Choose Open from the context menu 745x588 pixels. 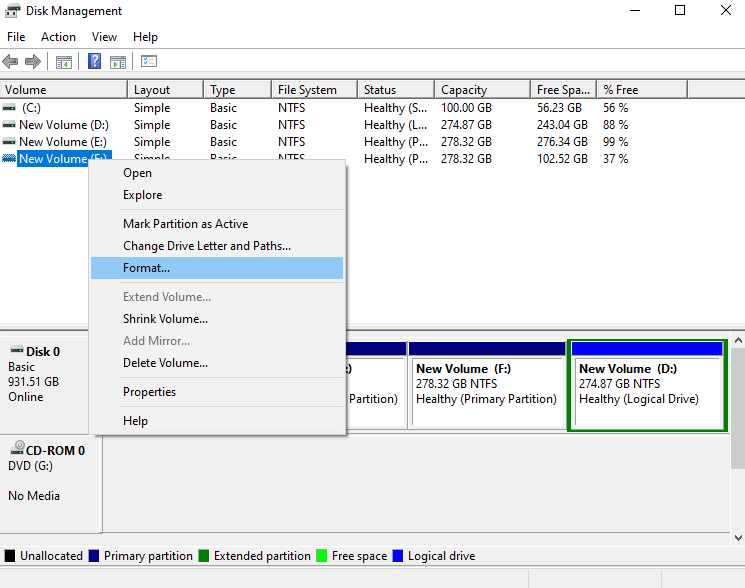pyautogui.click(x=217, y=173)
